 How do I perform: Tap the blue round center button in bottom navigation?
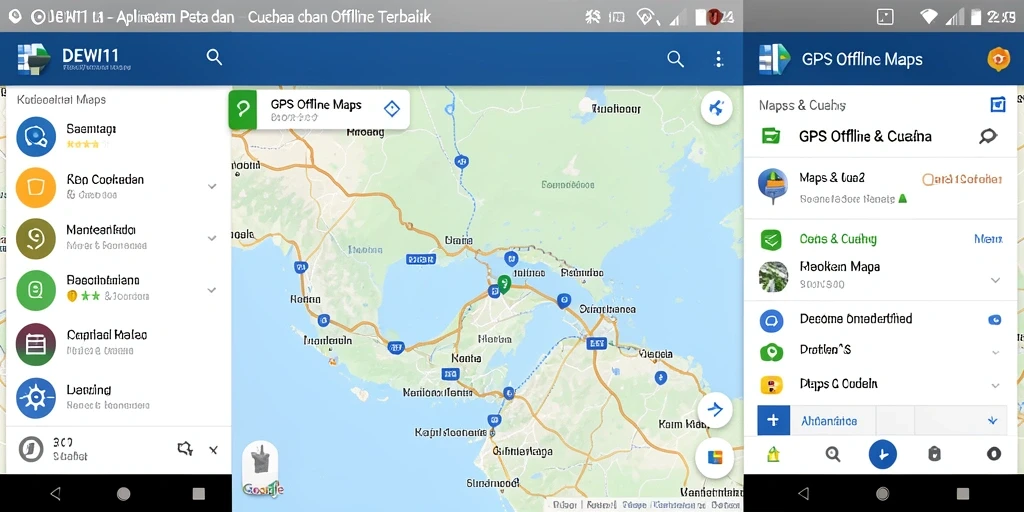(x=882, y=454)
